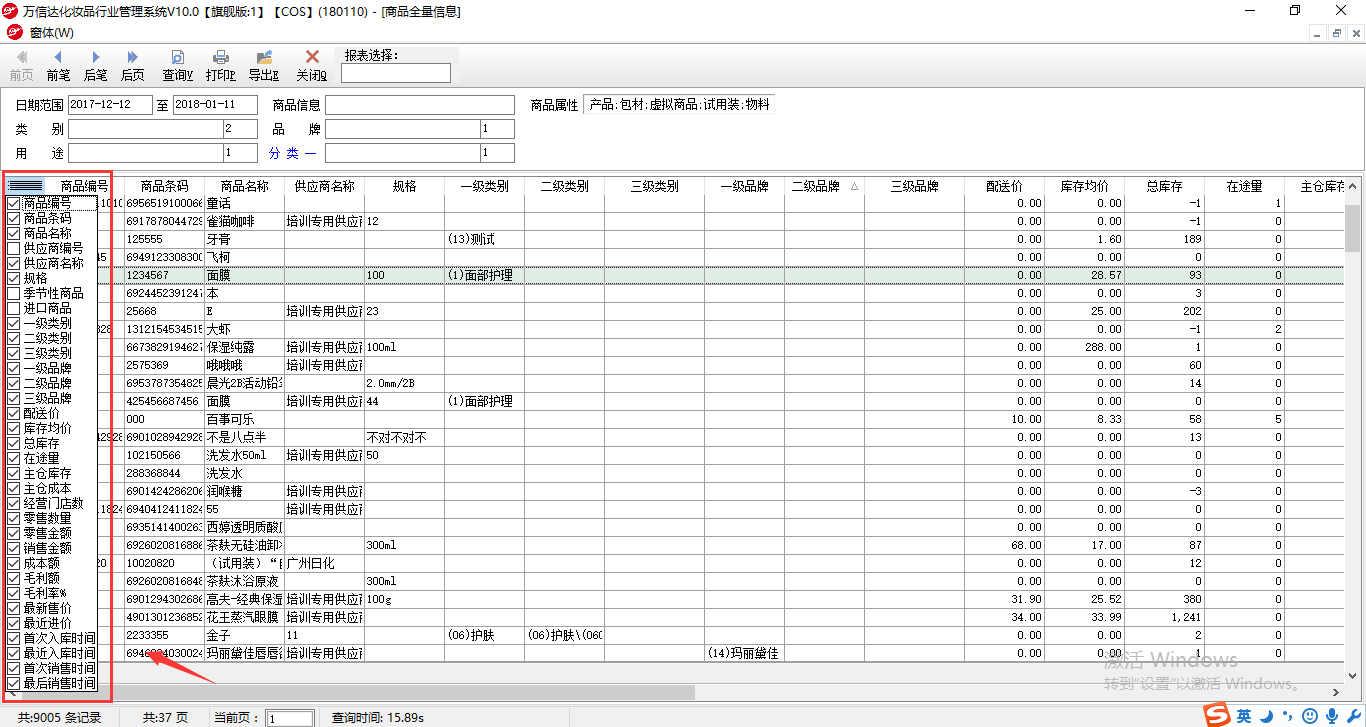This screenshot has height=727, width=1366.
Task: Toggle 总库存 column checkbox
Action: (x=13, y=443)
